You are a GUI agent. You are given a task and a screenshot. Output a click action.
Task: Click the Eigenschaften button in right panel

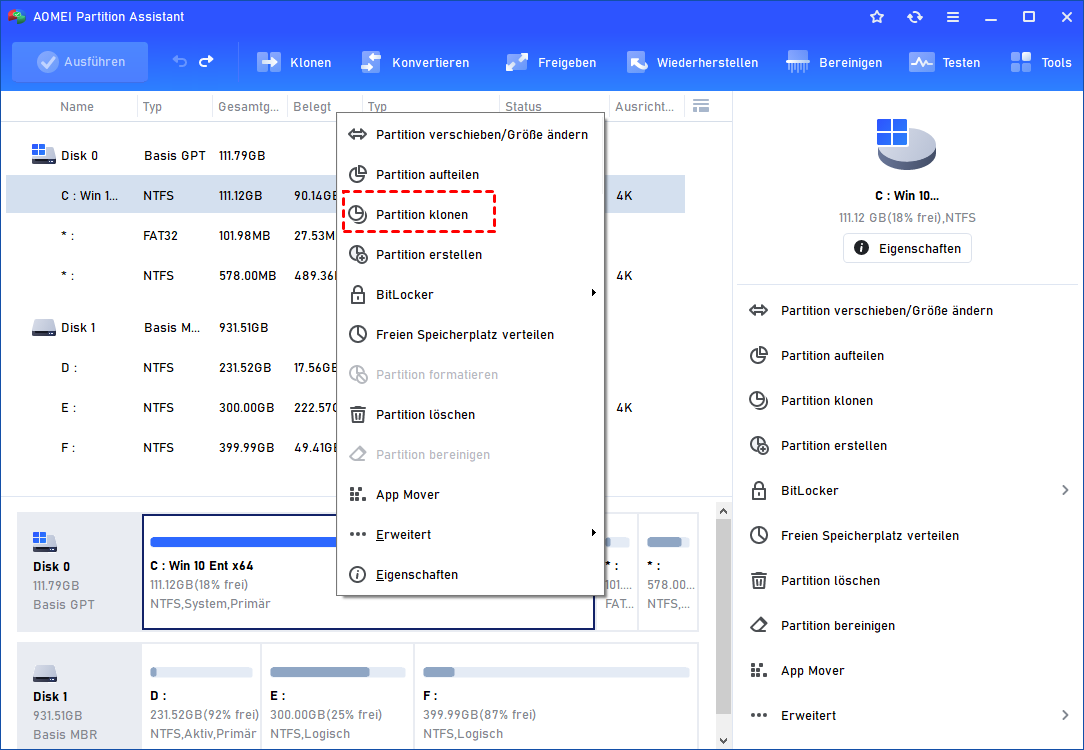click(907, 248)
